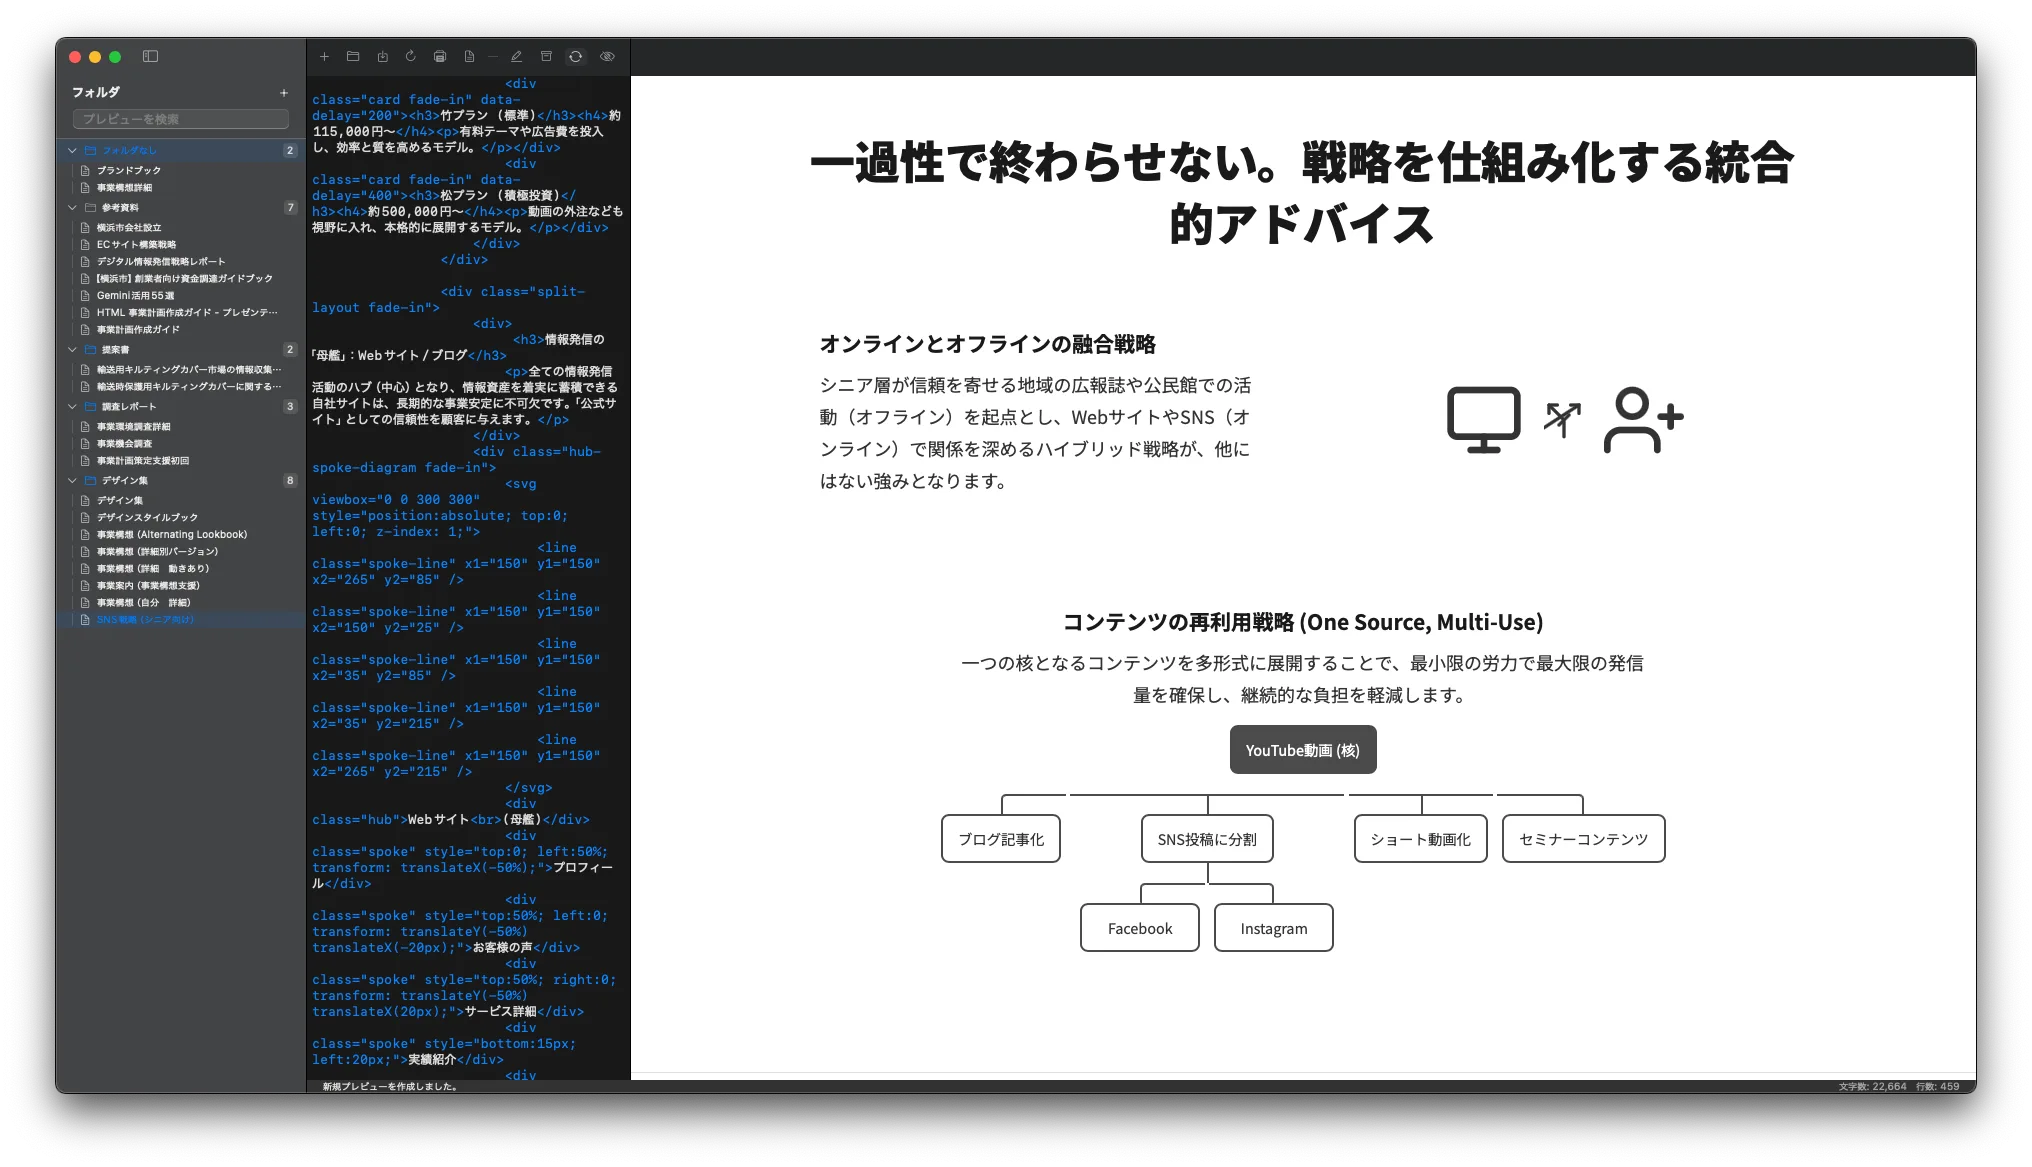Click the archive box icon in the toolbar

[x=546, y=57]
